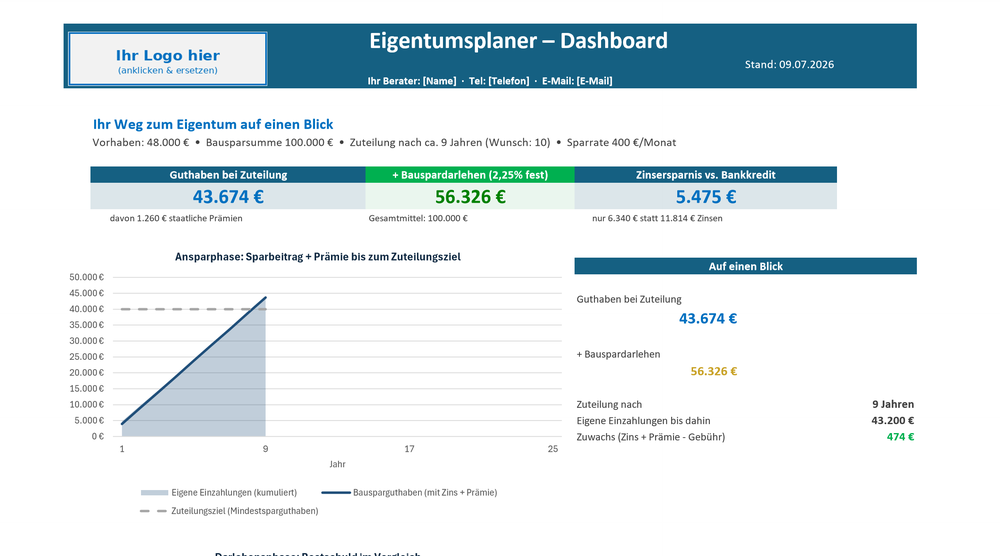Select the heading 'Ihr Weg zum Eigentum auf einen Blick'
This screenshot has height=556, width=1000.
pos(213,124)
